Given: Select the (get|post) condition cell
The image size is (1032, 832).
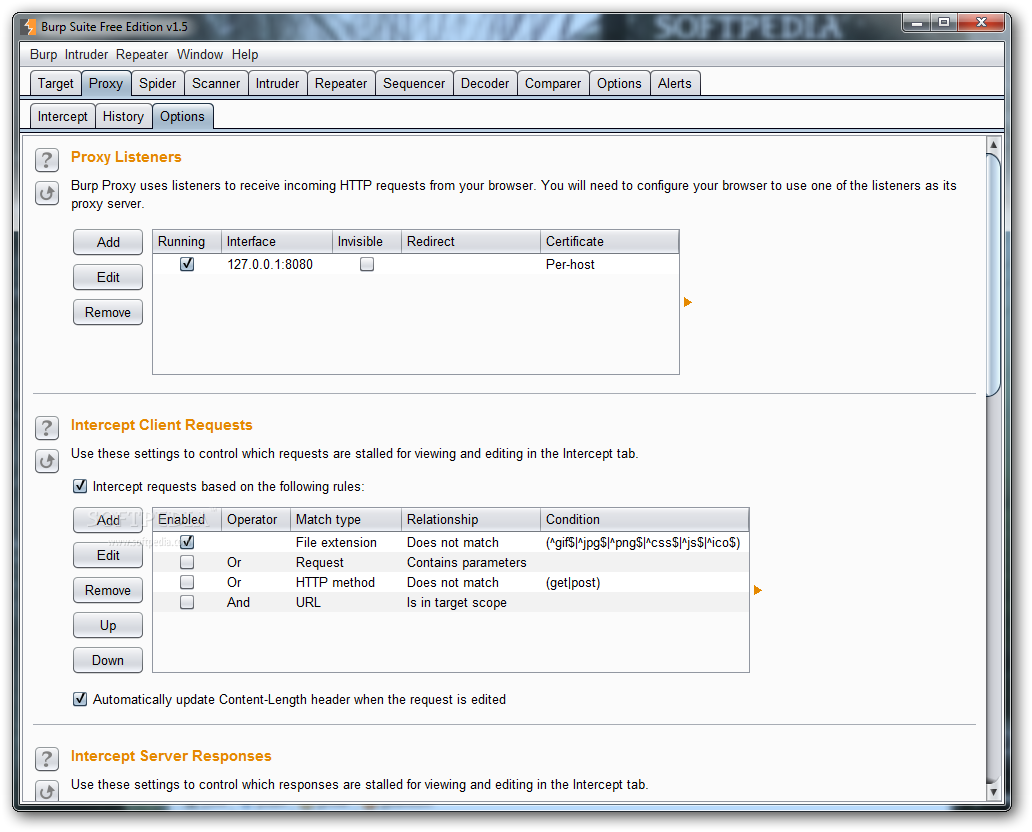Looking at the screenshot, I should click(644, 582).
